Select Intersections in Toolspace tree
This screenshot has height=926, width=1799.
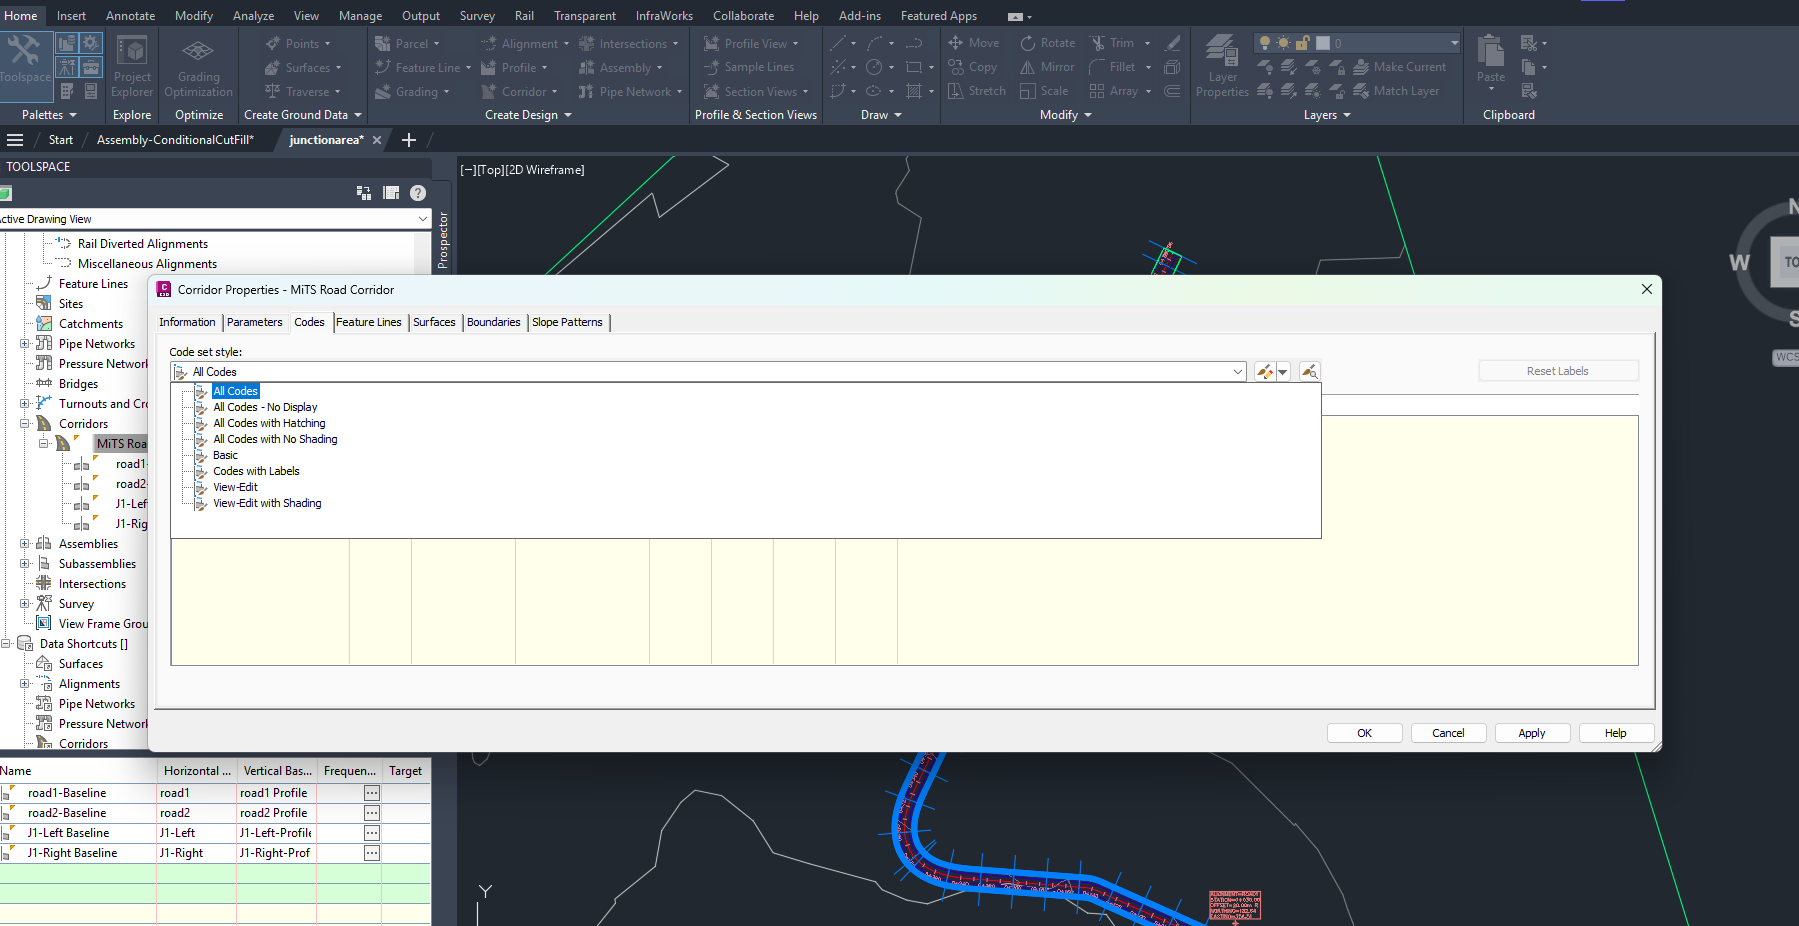tap(92, 584)
